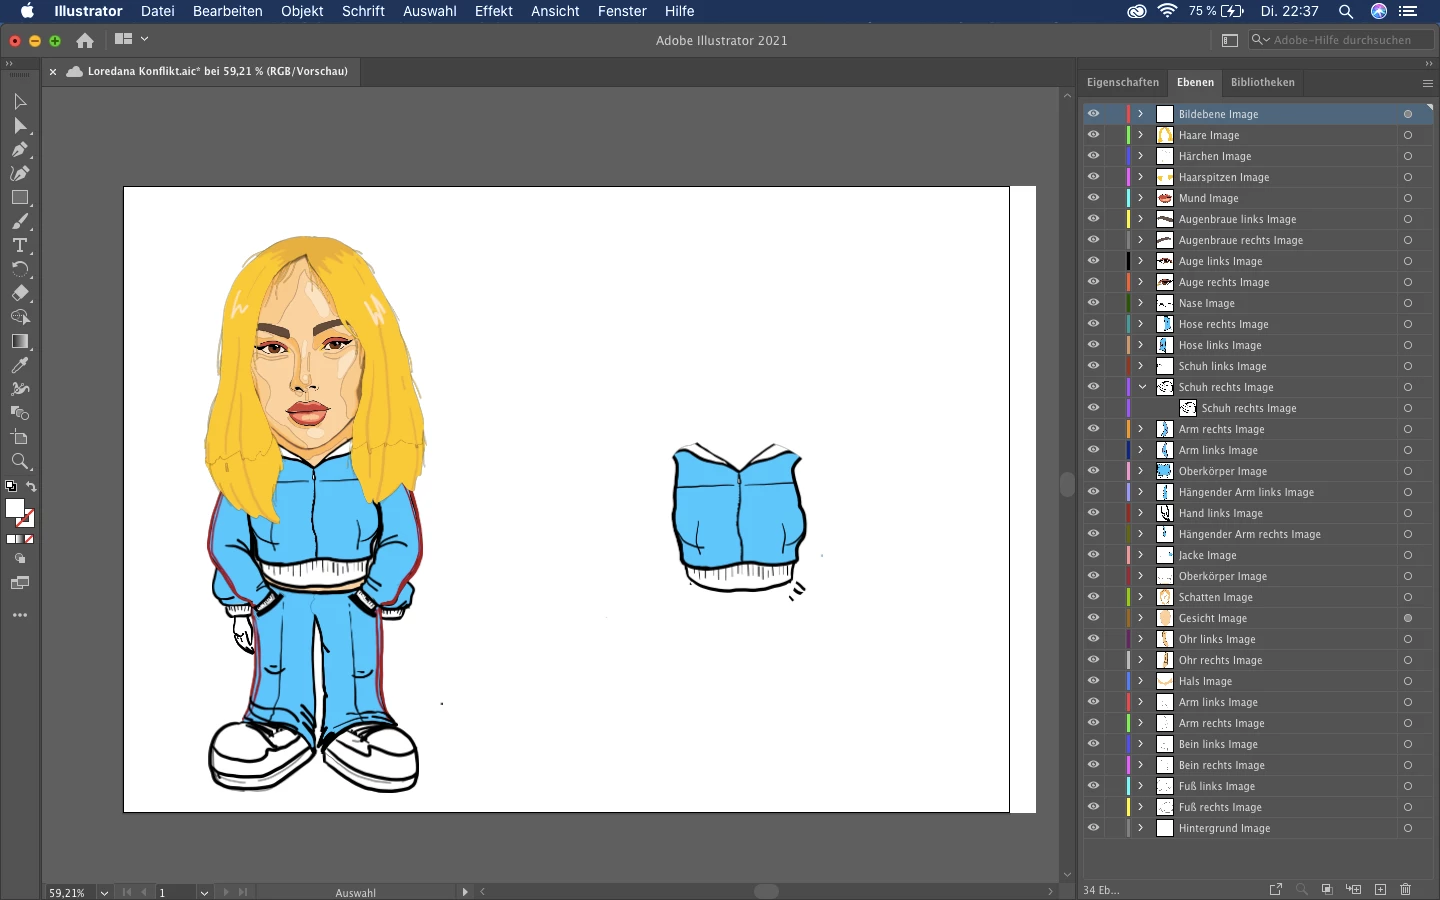1440x900 pixels.
Task: Click the white fill color swatch
Action: tap(14, 509)
